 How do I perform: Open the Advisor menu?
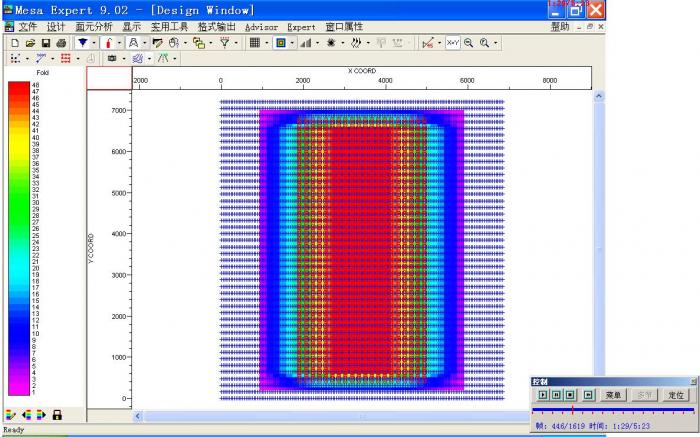tap(261, 26)
